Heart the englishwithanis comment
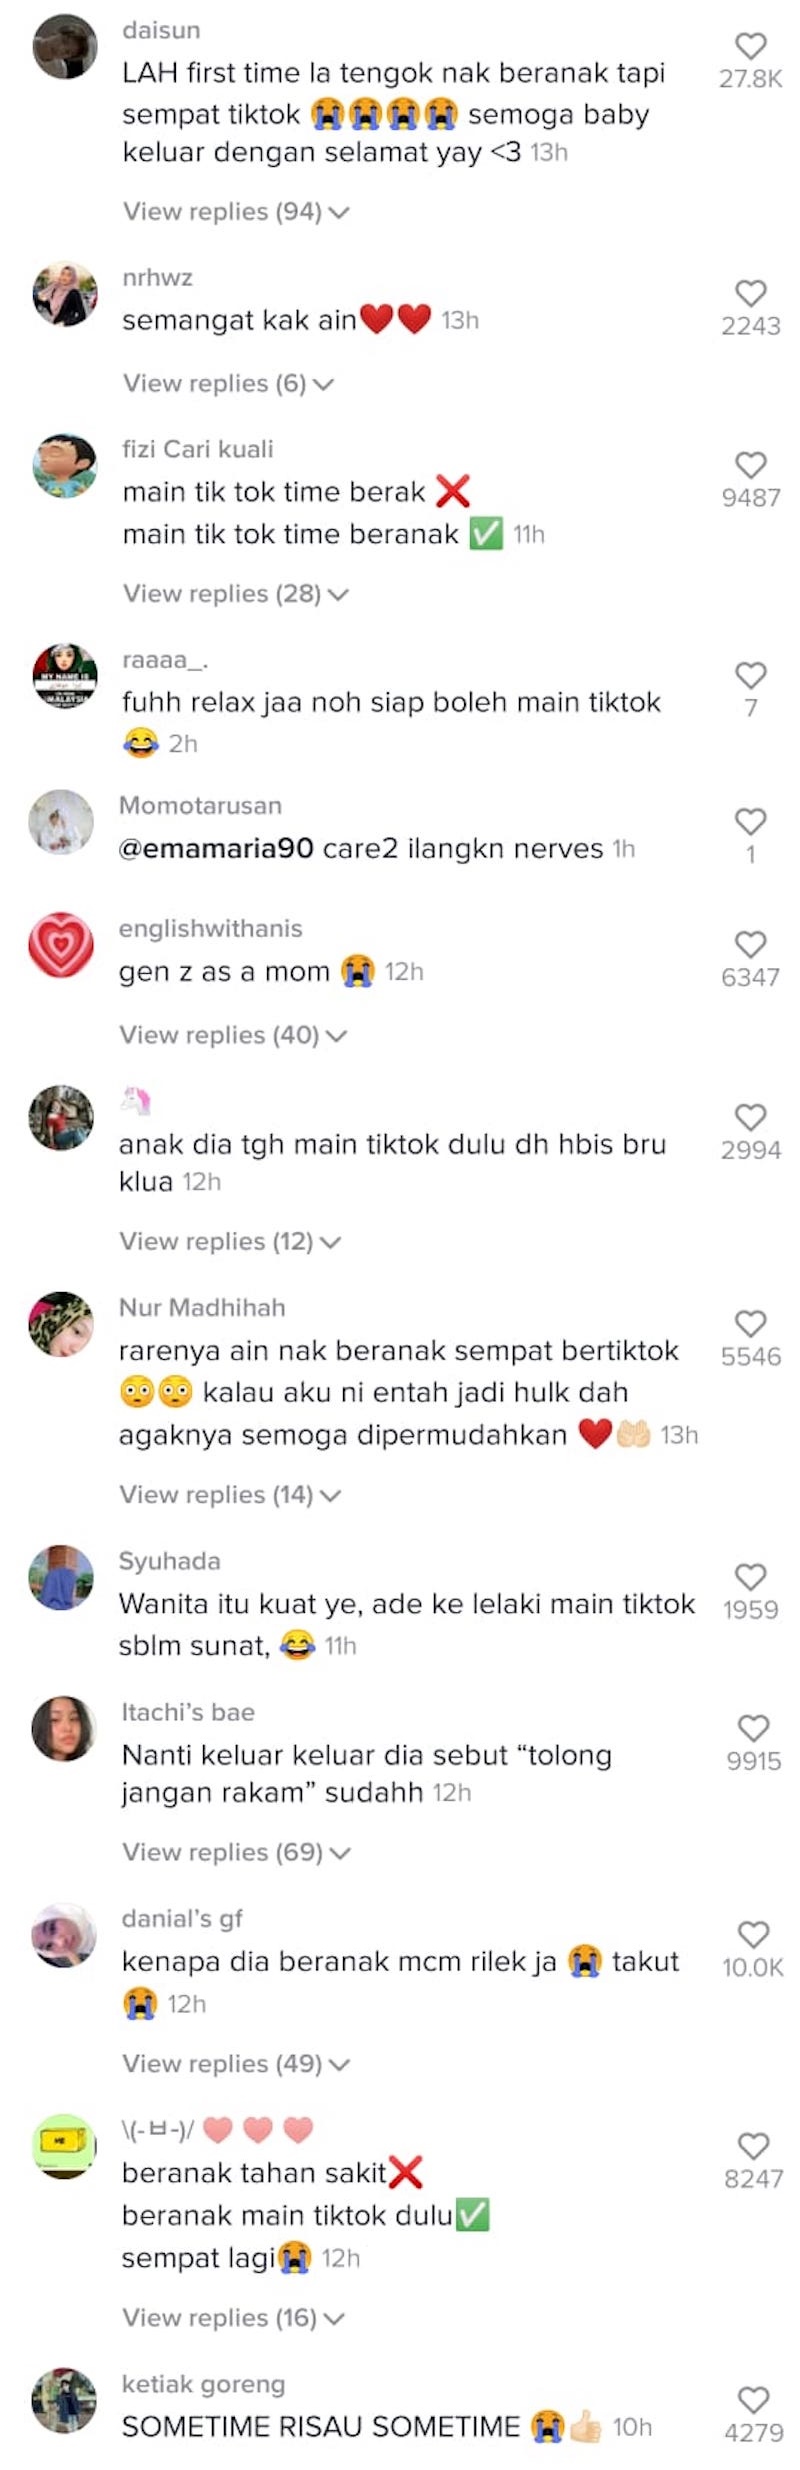 pyautogui.click(x=750, y=944)
